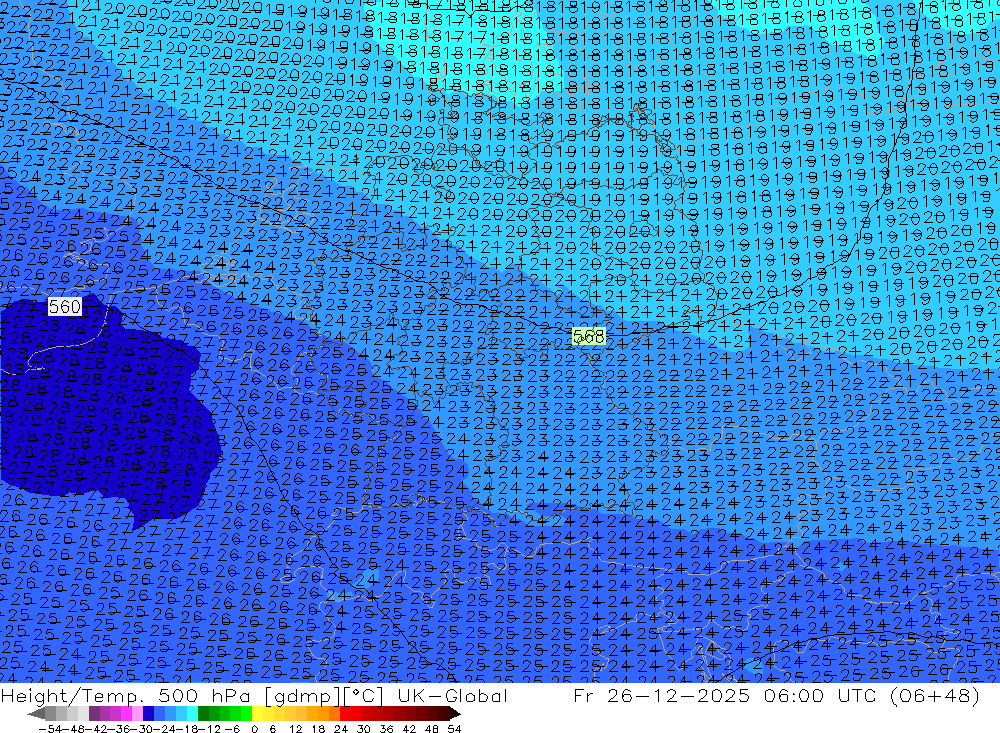Screen dimensions: 1000x733
Task: Click the 568 contour height label
Action: (589, 336)
